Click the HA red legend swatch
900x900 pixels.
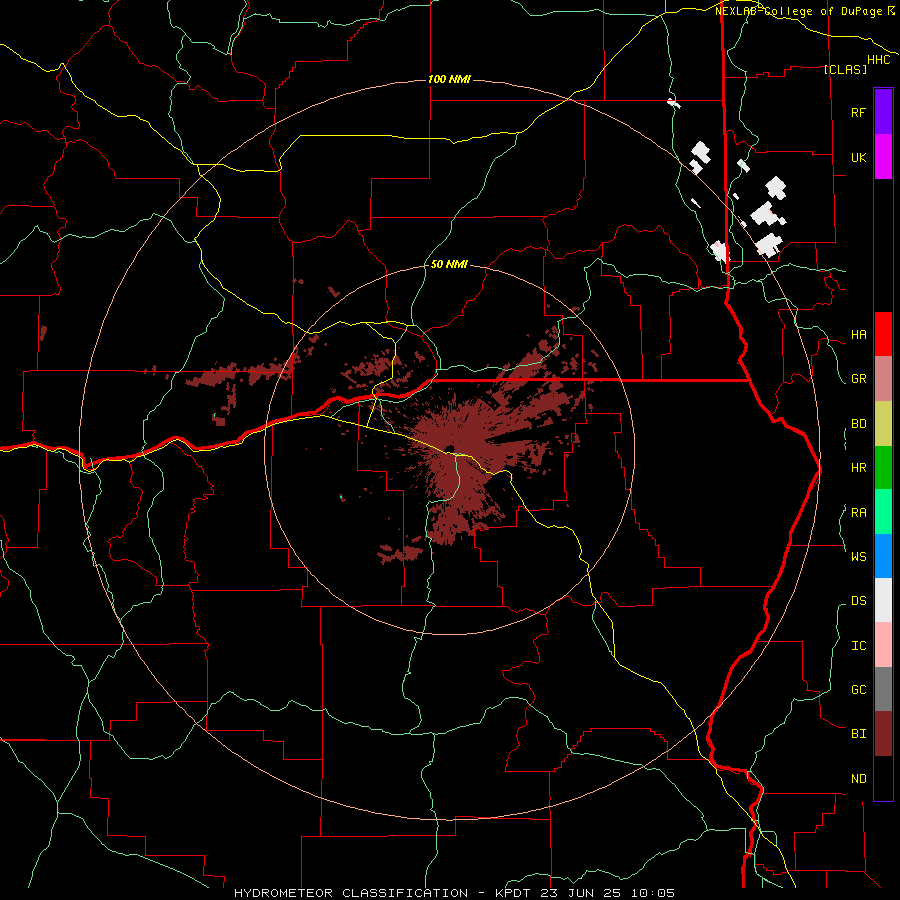click(883, 334)
